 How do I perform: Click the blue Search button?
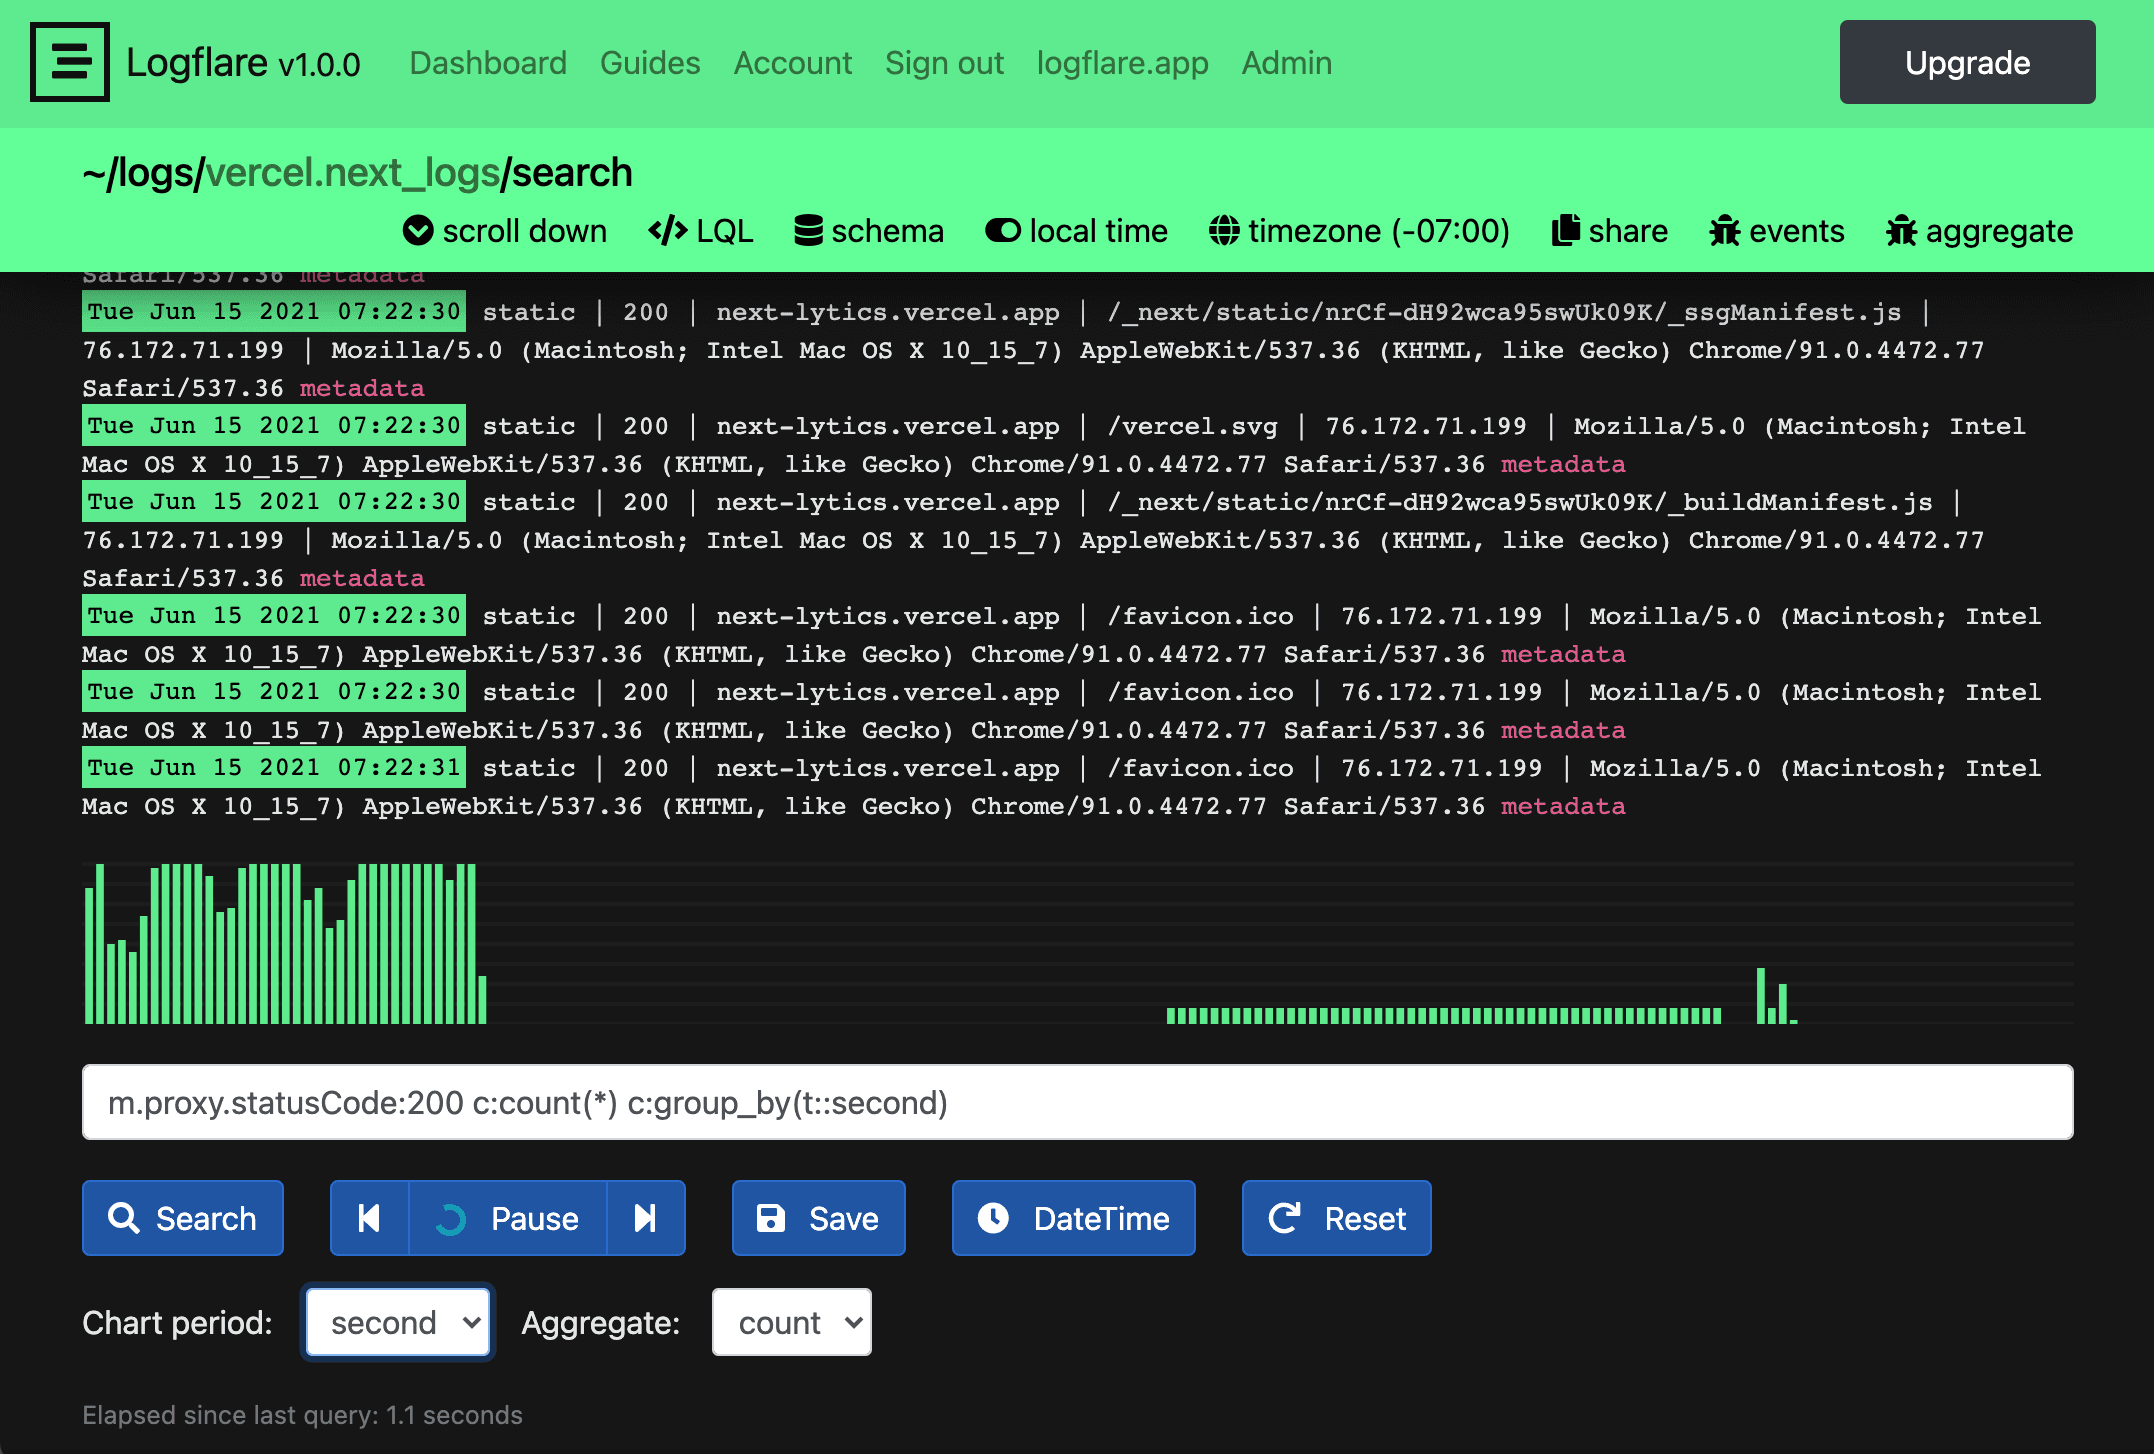click(183, 1218)
